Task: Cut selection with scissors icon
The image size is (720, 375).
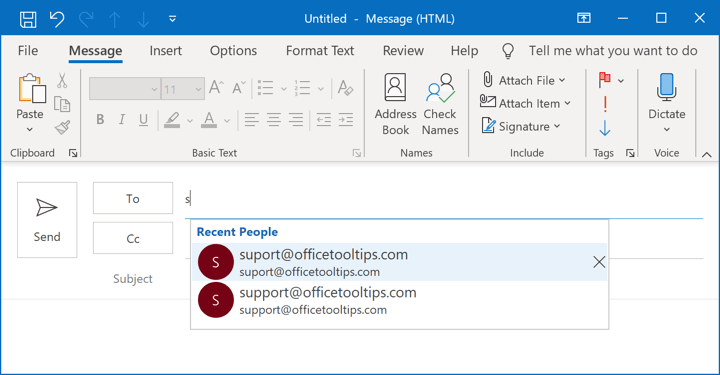Action: click(x=62, y=81)
